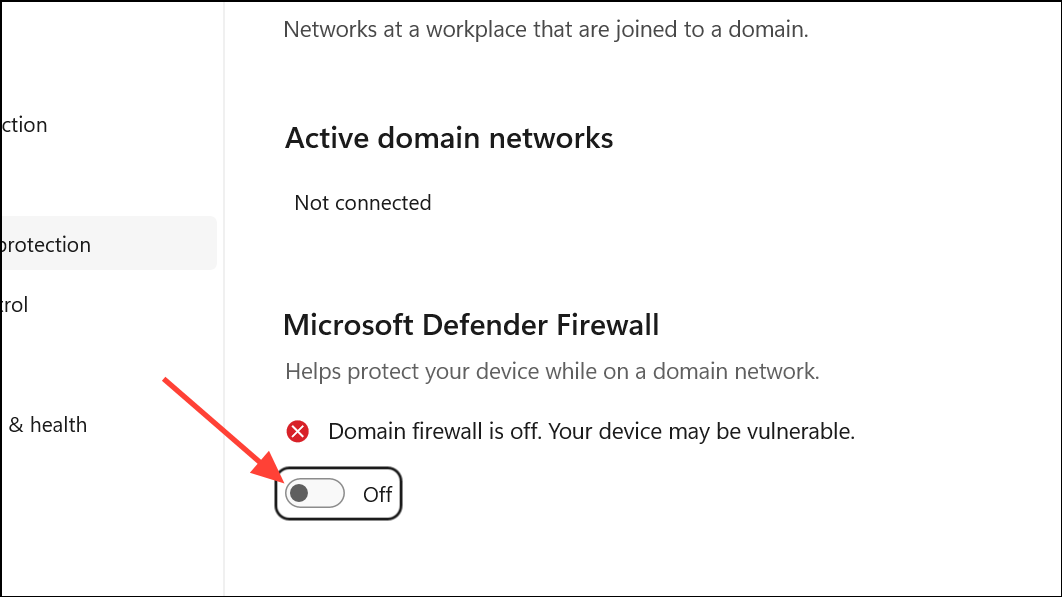The width and height of the screenshot is (1062, 597).
Task: Open the "& health" sidebar item
Action: click(x=47, y=425)
